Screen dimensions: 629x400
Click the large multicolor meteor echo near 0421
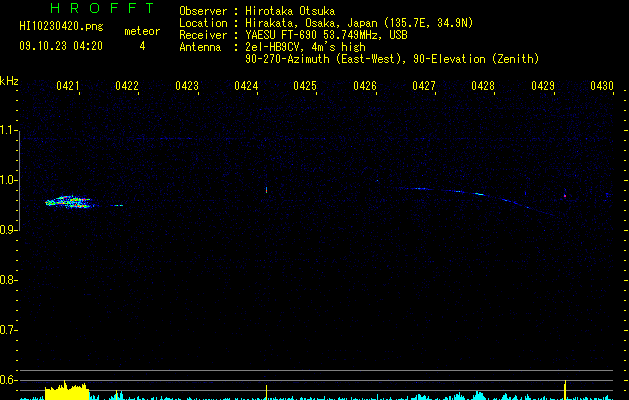(69, 202)
